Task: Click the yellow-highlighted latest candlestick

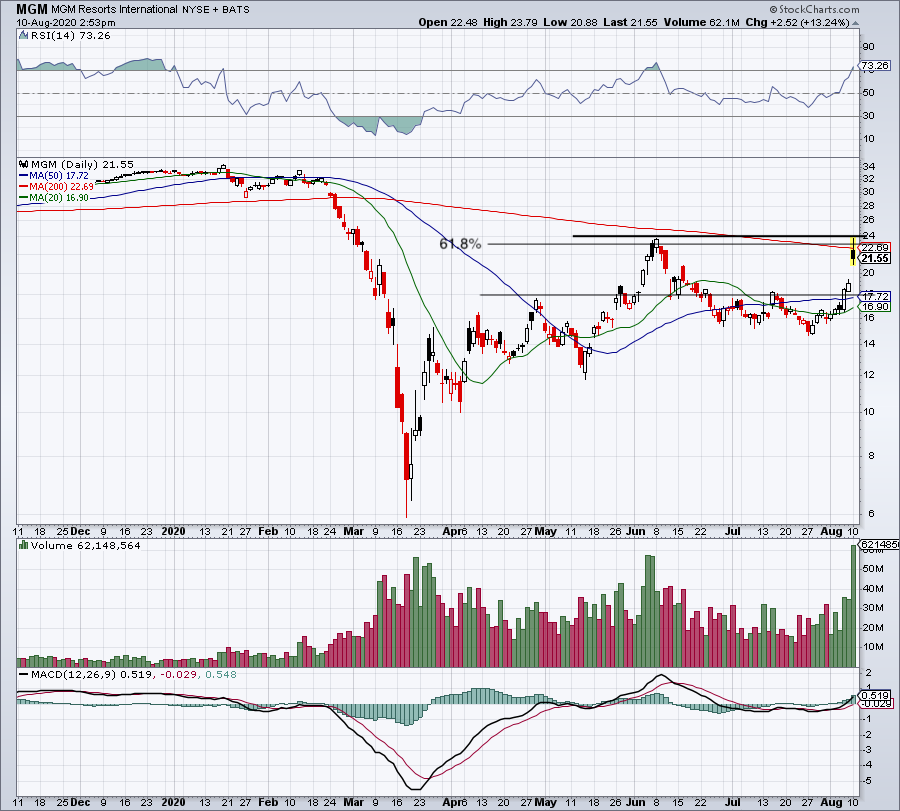Action: 853,251
